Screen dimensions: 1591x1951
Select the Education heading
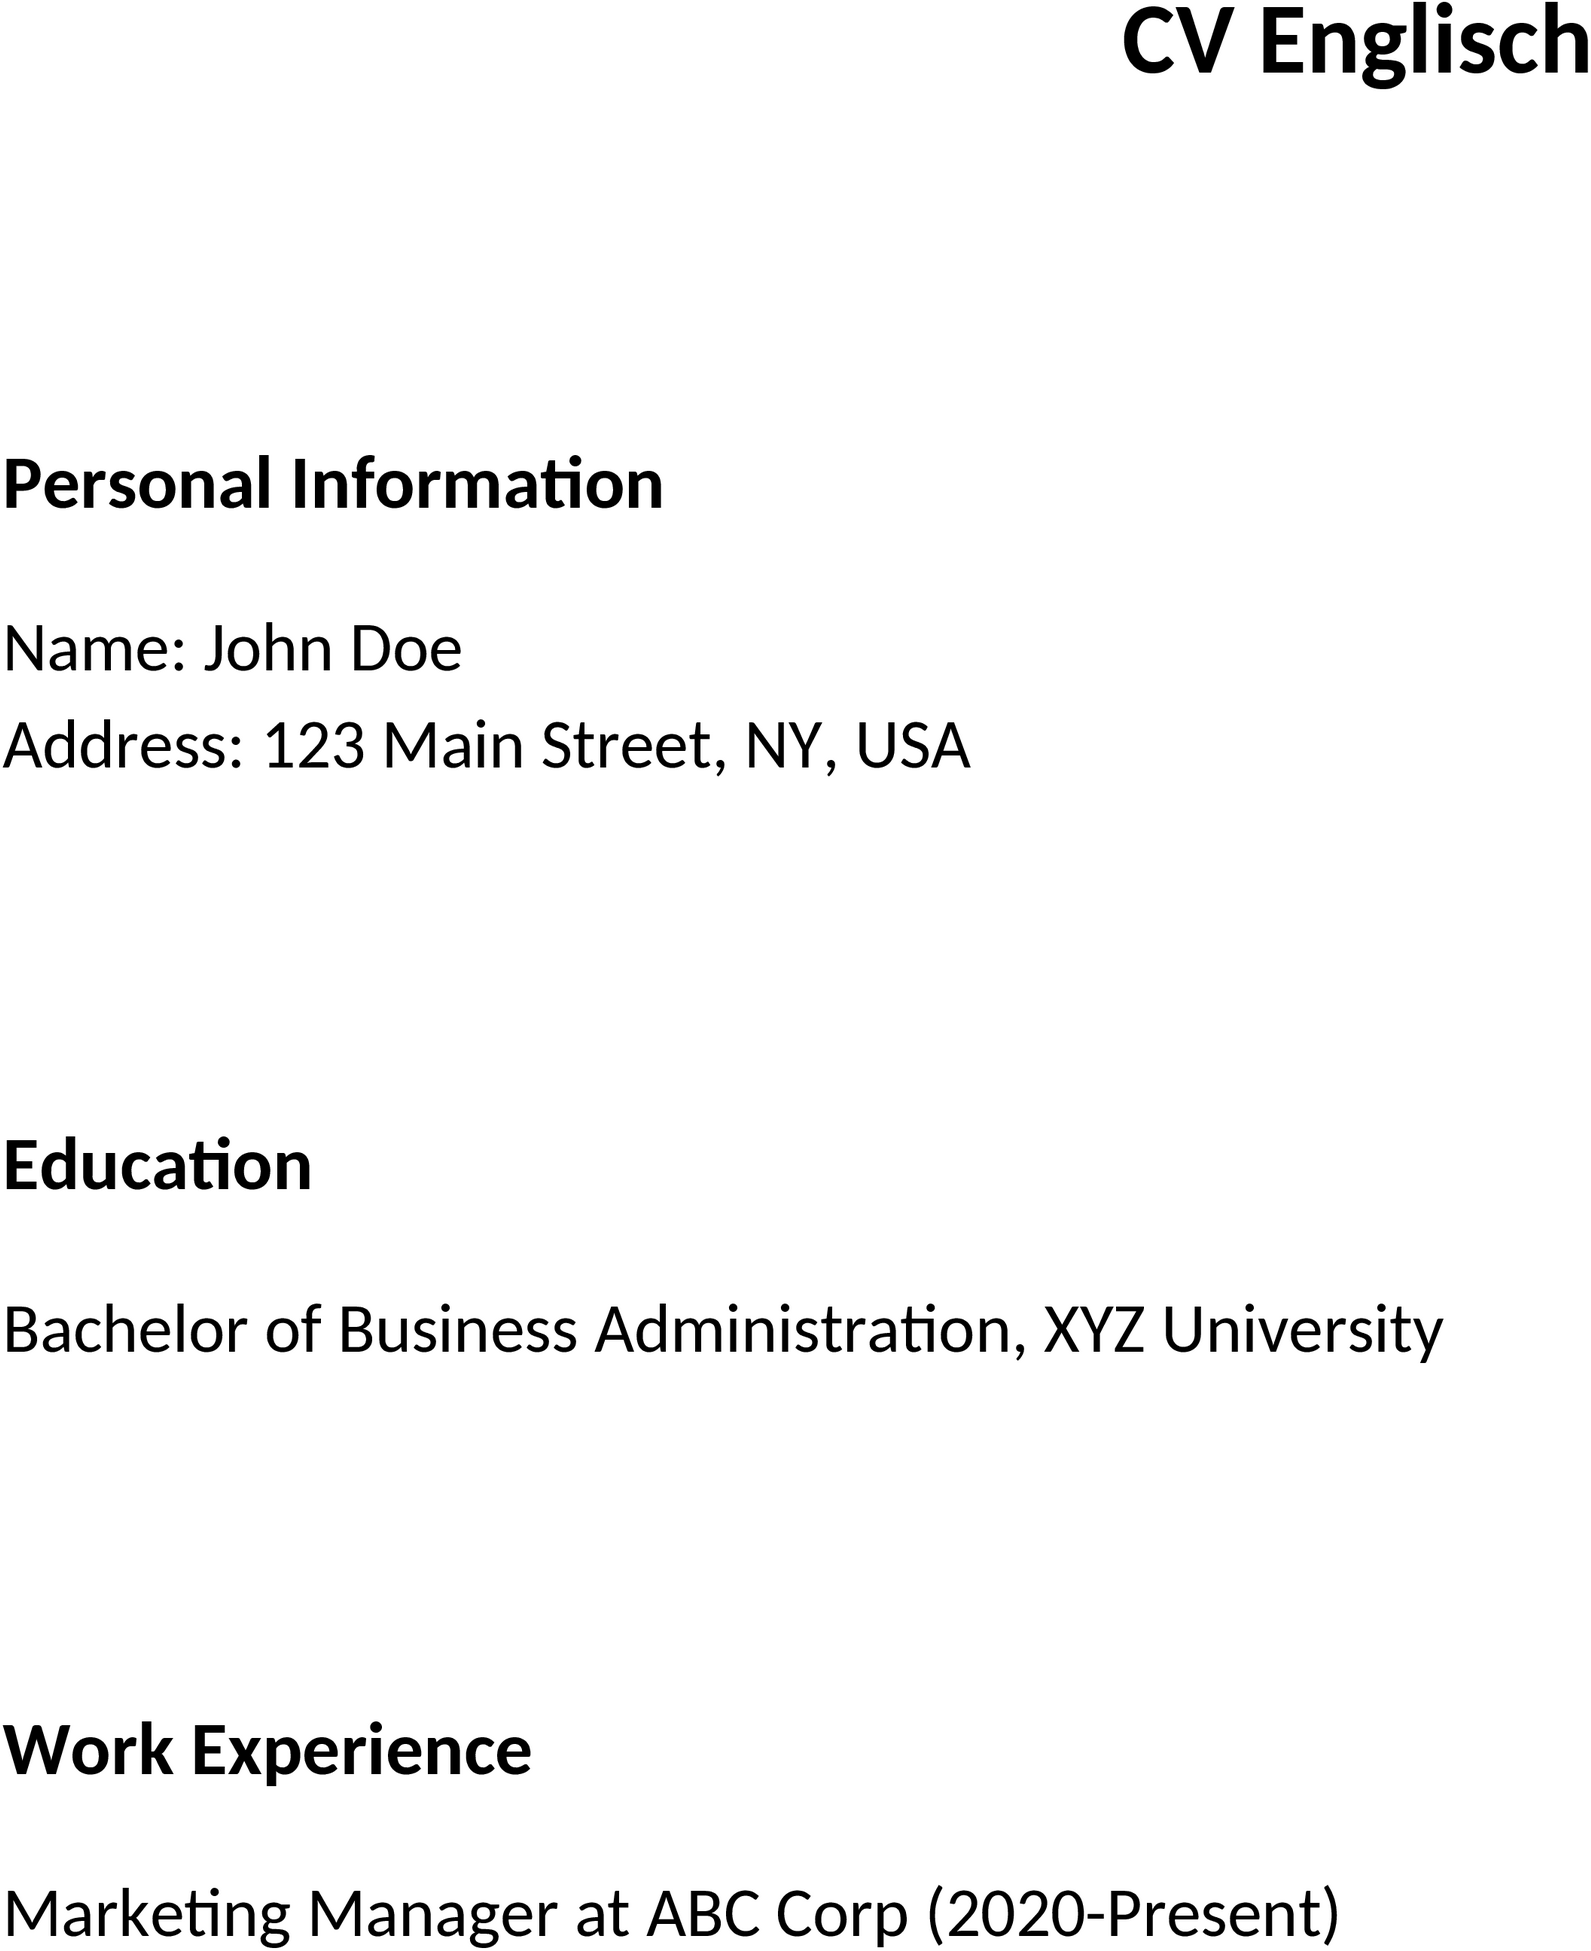click(x=158, y=1166)
